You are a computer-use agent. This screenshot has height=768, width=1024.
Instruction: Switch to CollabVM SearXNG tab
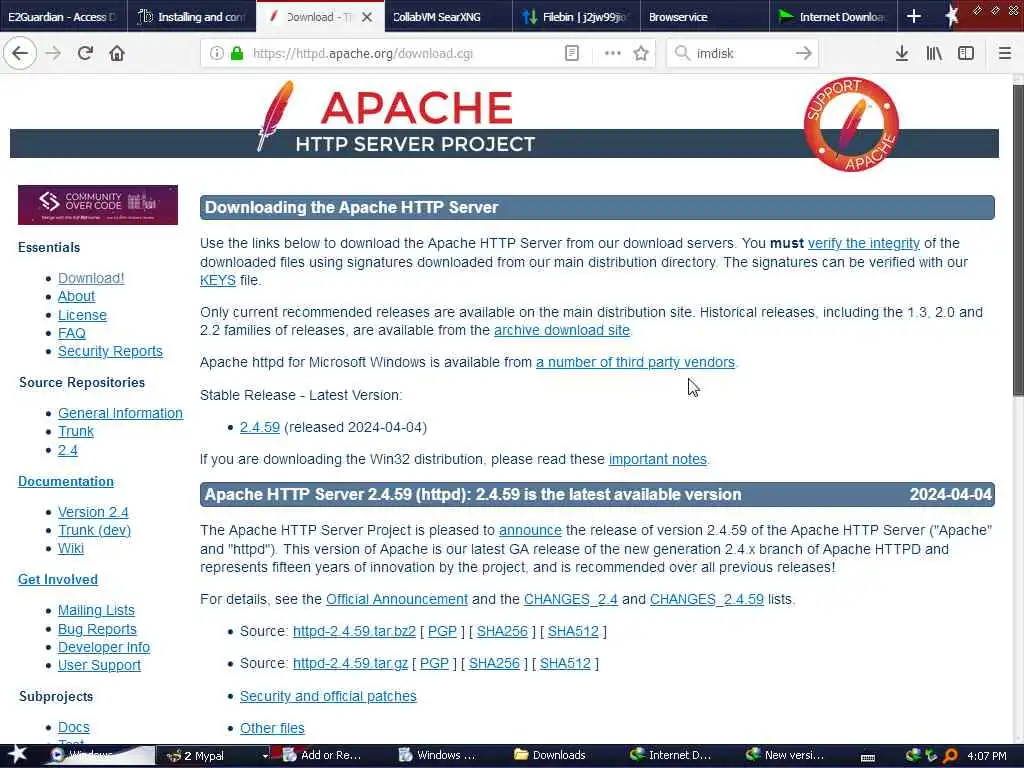click(x=449, y=16)
